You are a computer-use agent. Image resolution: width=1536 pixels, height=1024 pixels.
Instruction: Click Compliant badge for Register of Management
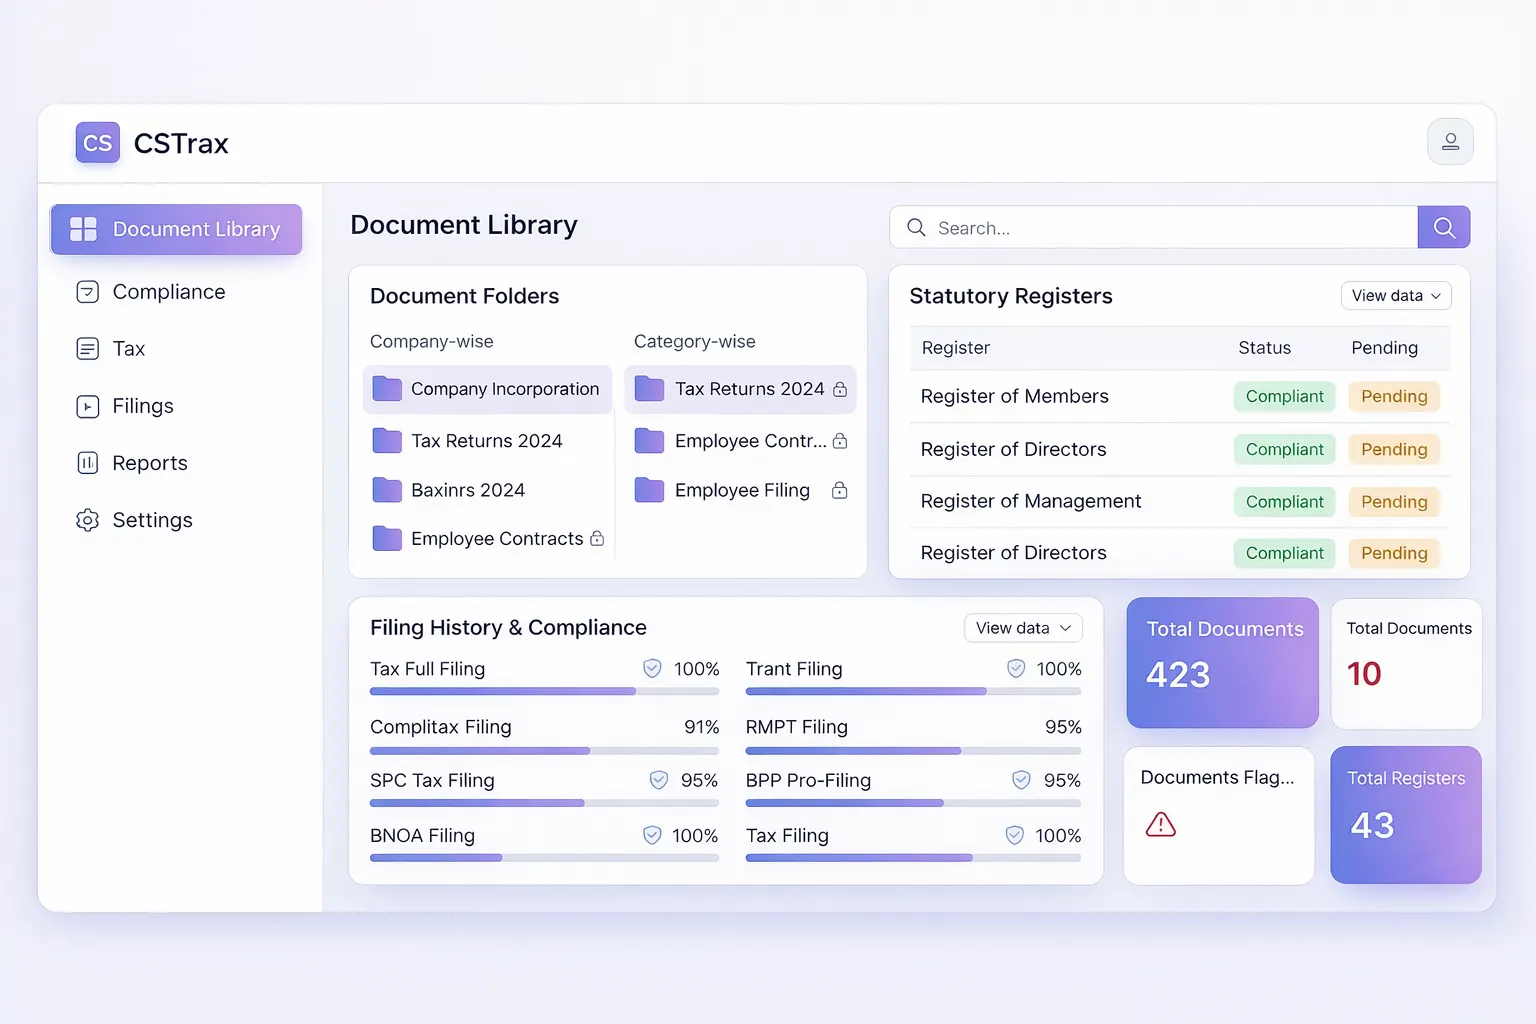pos(1284,502)
